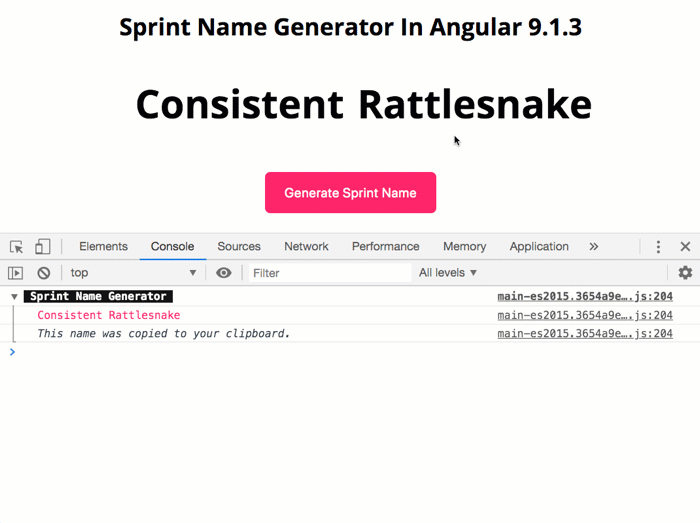
Task: Toggle the device toolbar icon
Action: tap(42, 246)
